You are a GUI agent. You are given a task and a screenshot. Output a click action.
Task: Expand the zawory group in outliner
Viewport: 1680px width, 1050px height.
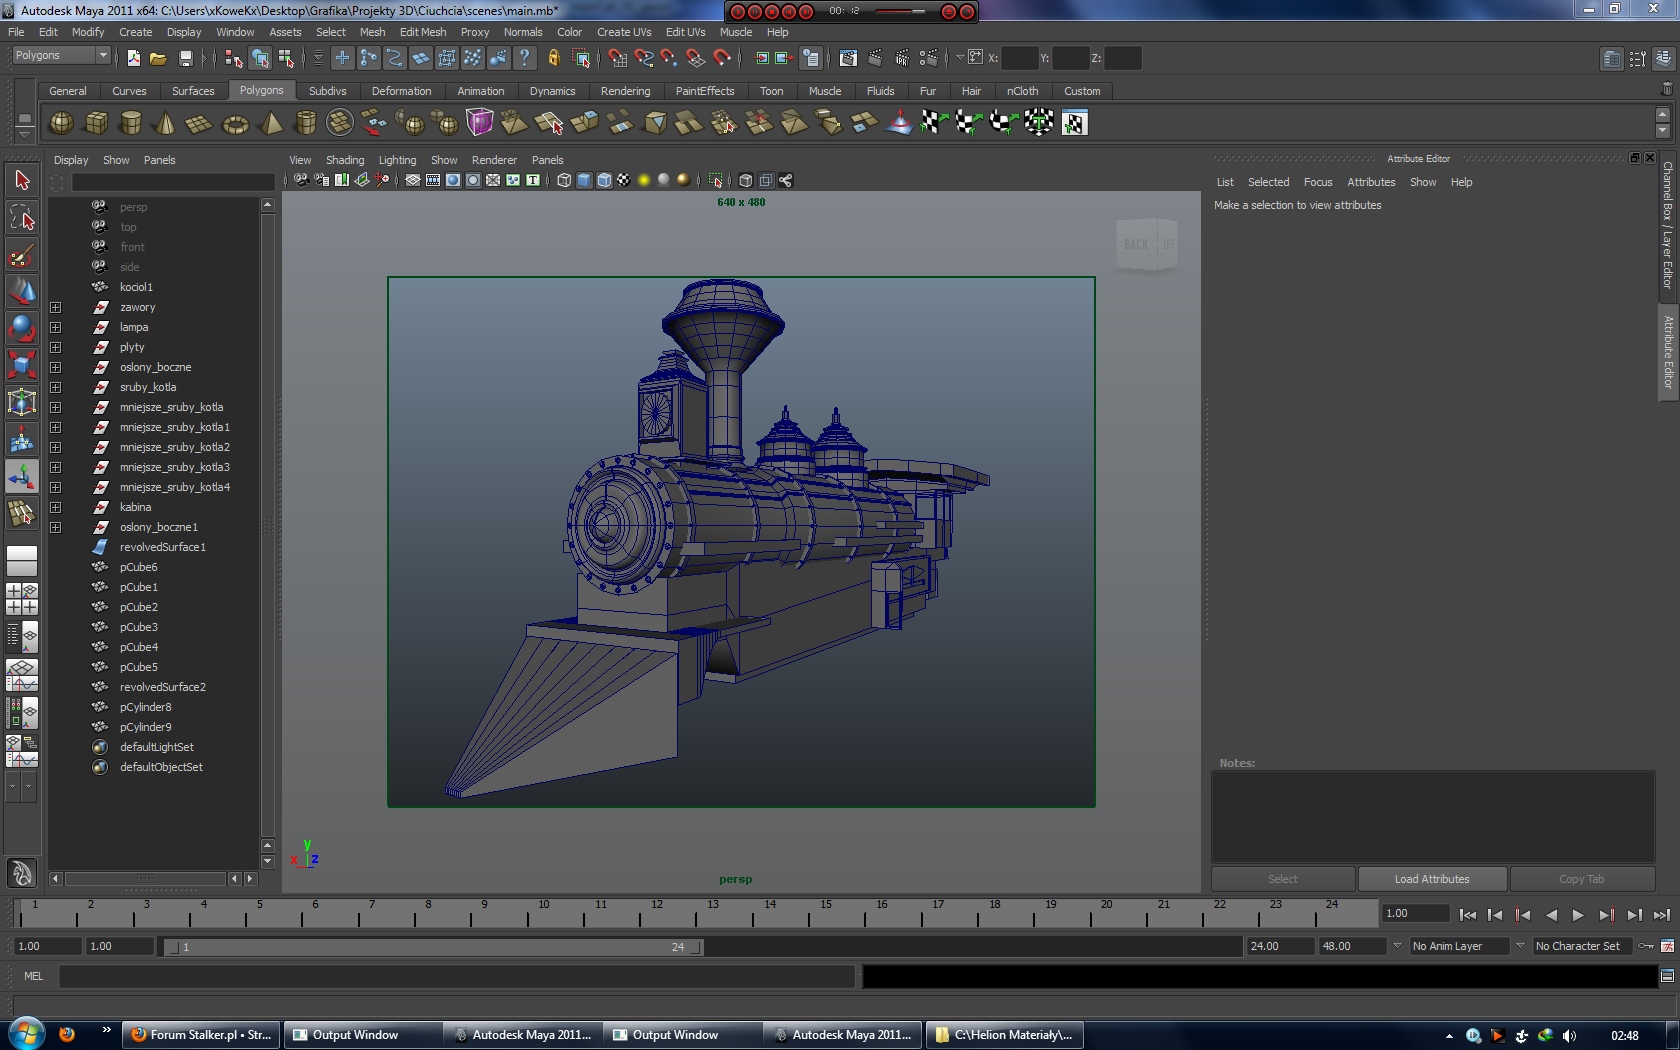coord(56,308)
